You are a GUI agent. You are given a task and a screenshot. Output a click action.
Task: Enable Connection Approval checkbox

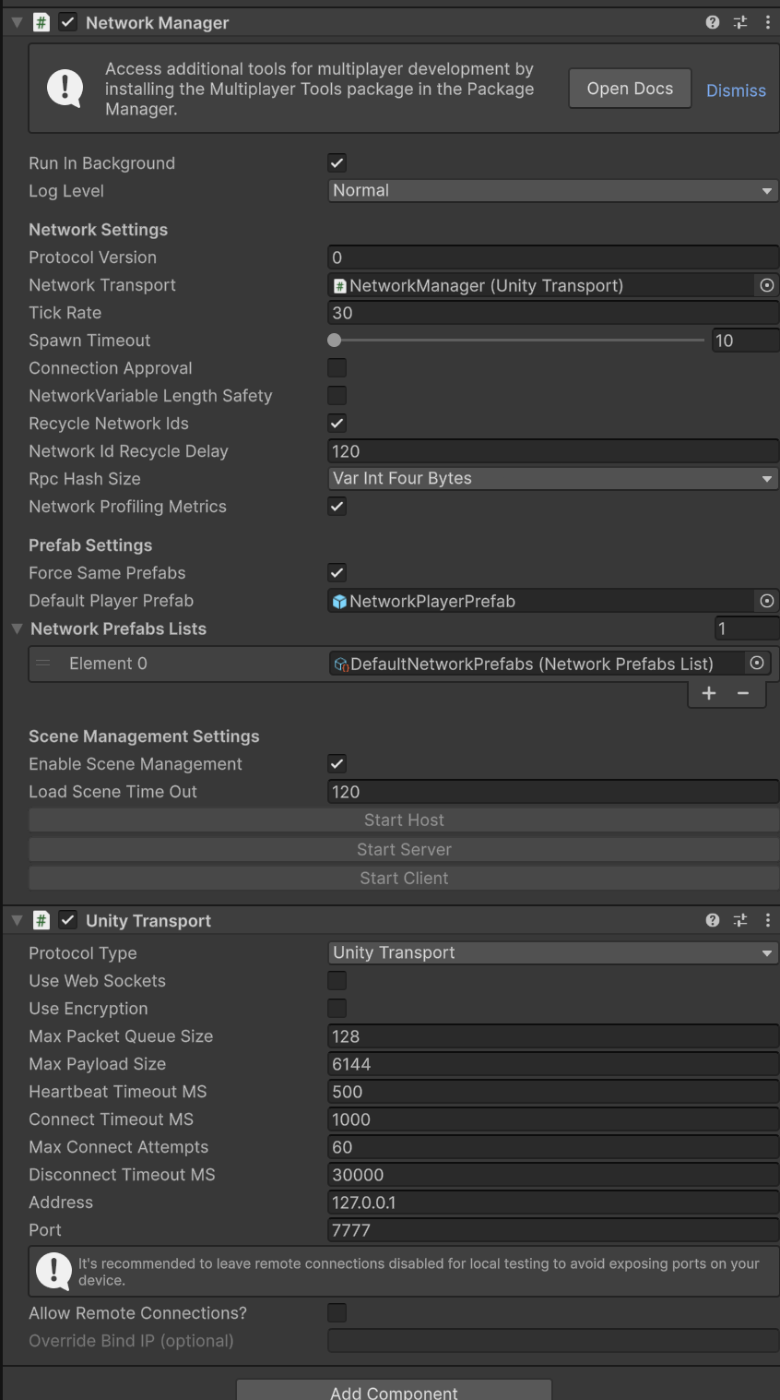point(338,368)
